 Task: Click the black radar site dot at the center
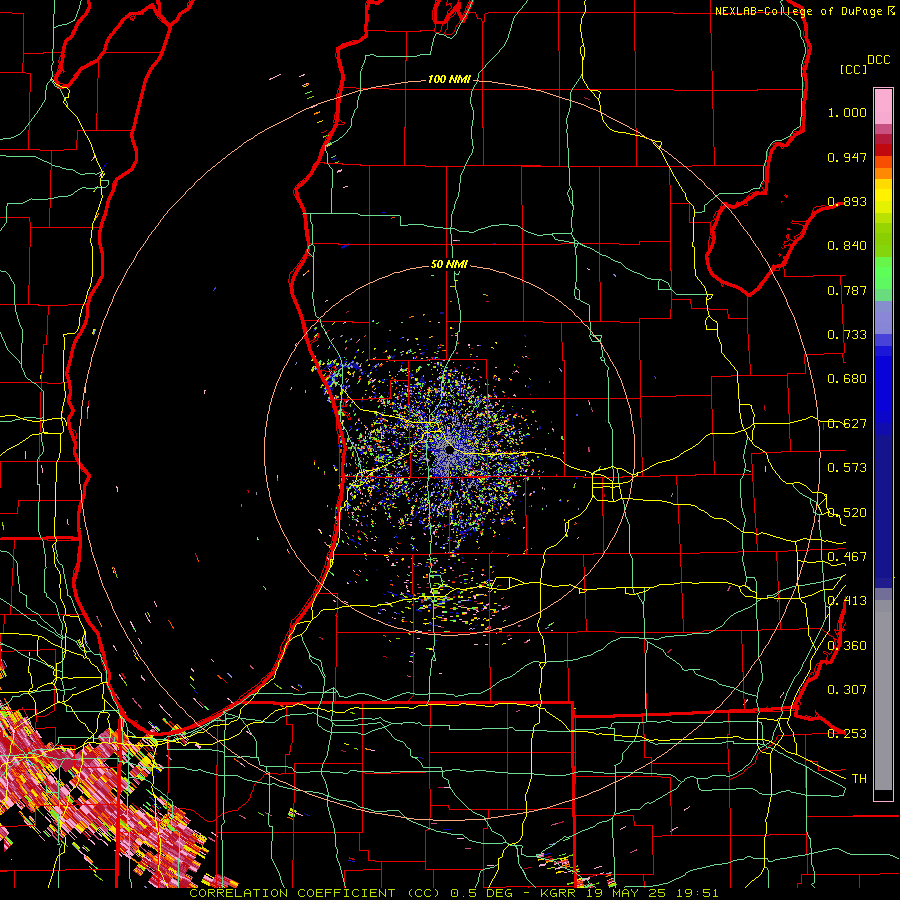pyautogui.click(x=449, y=450)
